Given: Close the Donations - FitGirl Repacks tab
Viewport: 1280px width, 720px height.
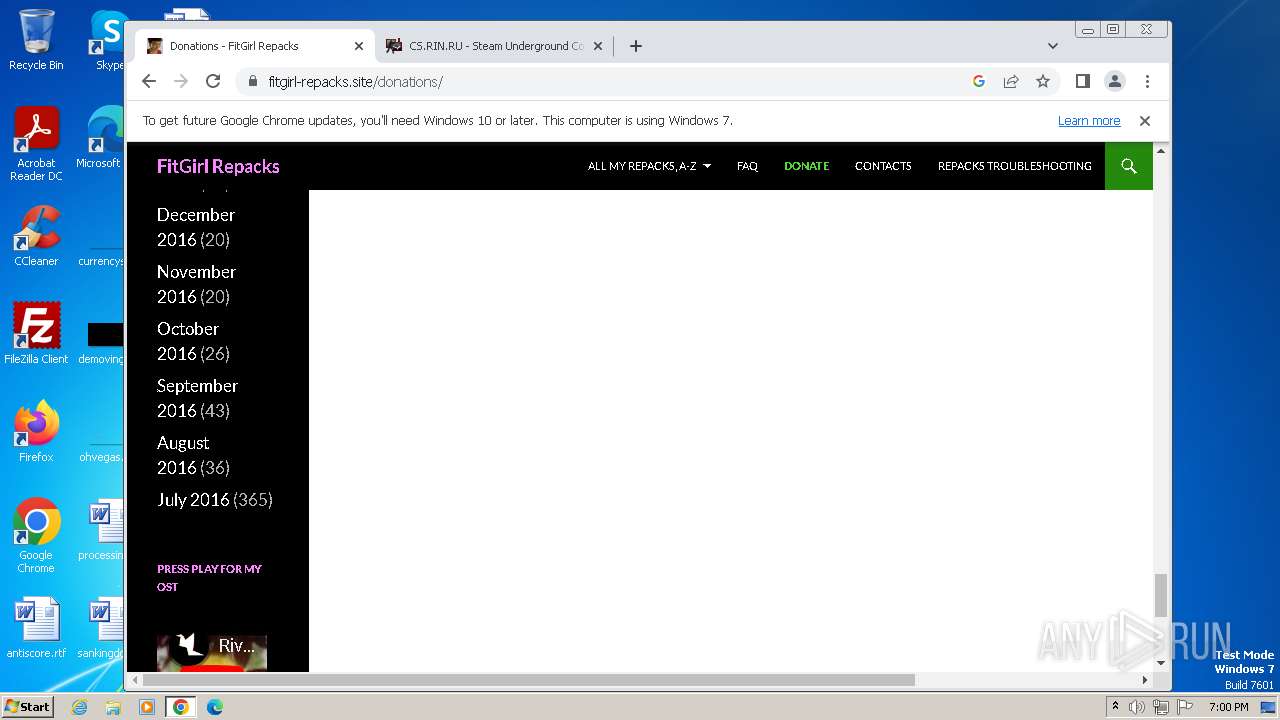Looking at the screenshot, I should [359, 46].
